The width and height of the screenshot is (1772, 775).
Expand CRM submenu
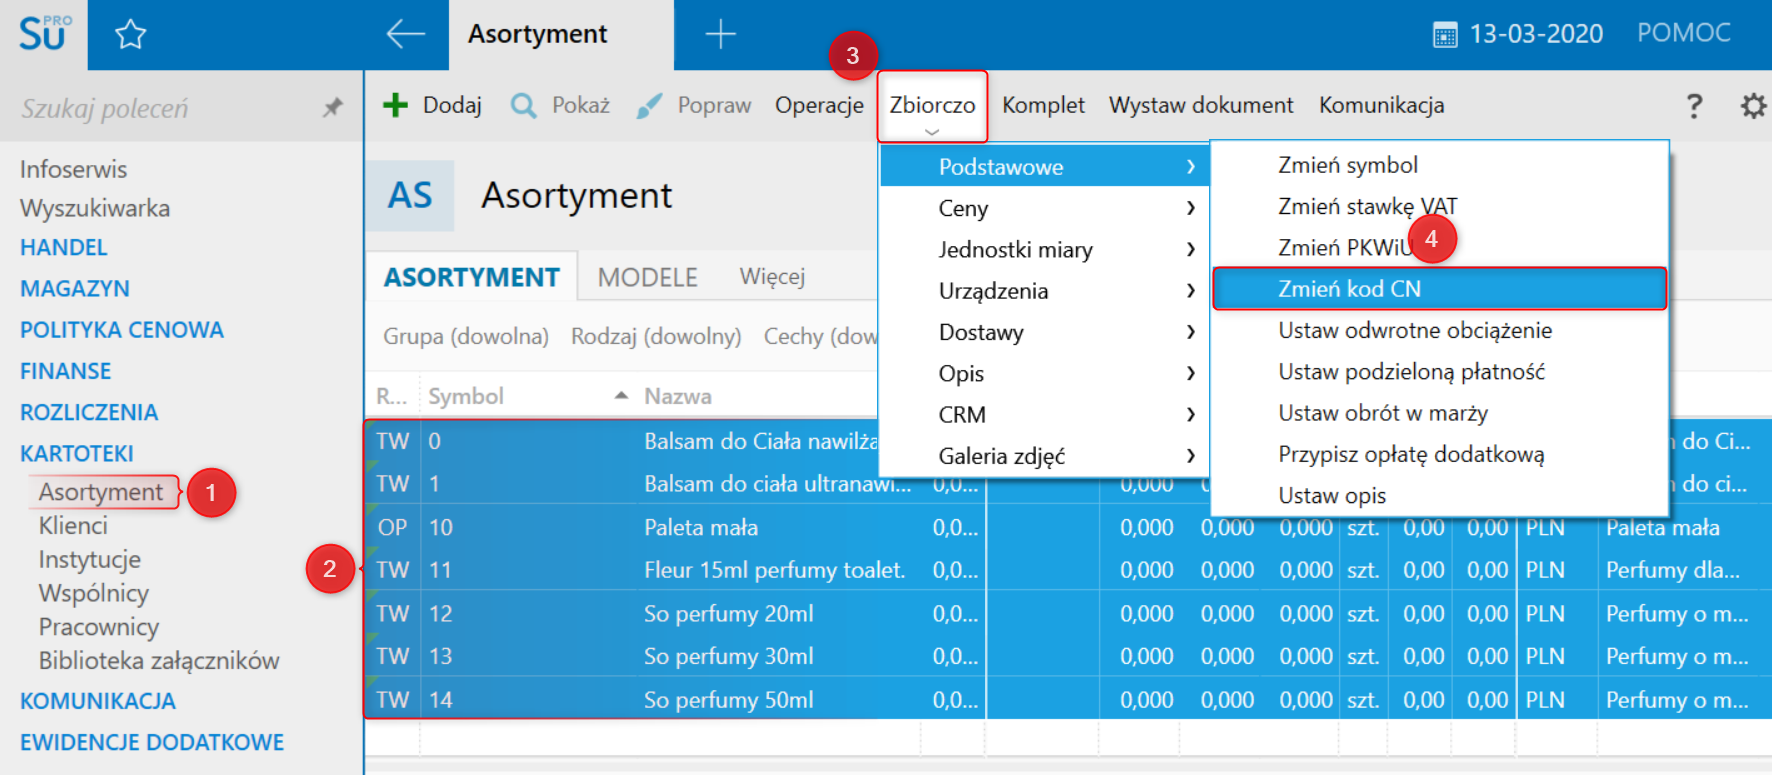click(x=1044, y=414)
